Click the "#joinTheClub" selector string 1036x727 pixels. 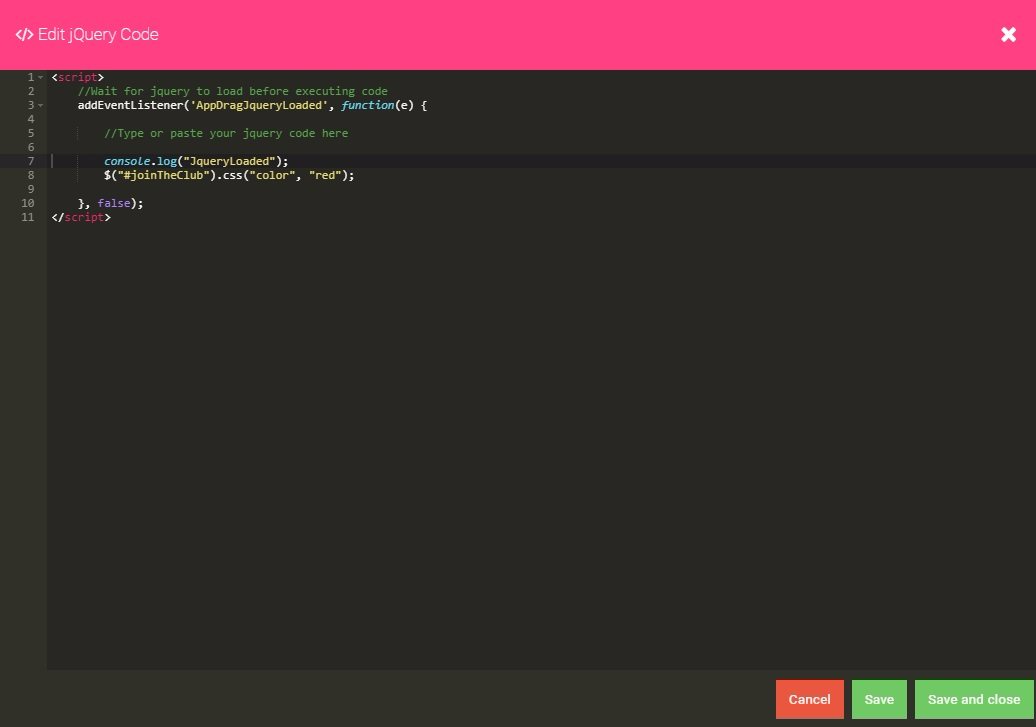(x=163, y=175)
